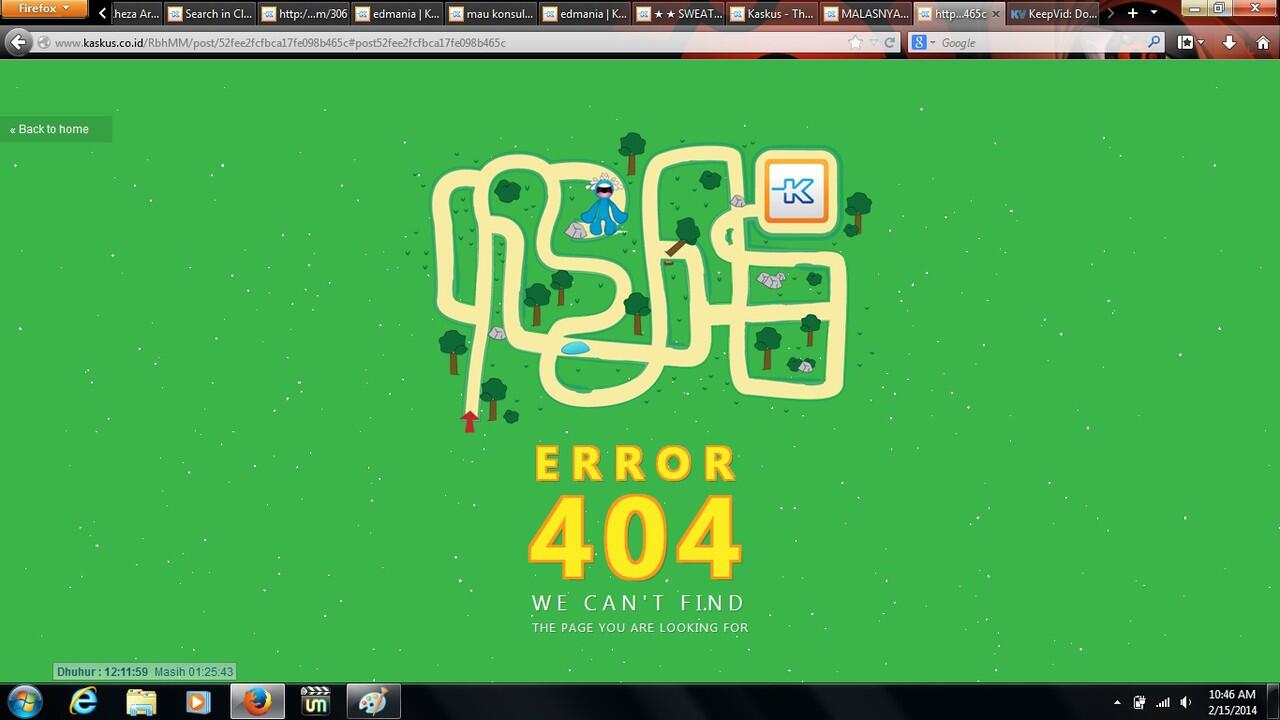The width and height of the screenshot is (1280, 720).
Task: Open the network signal tray icon
Action: click(x=1163, y=702)
